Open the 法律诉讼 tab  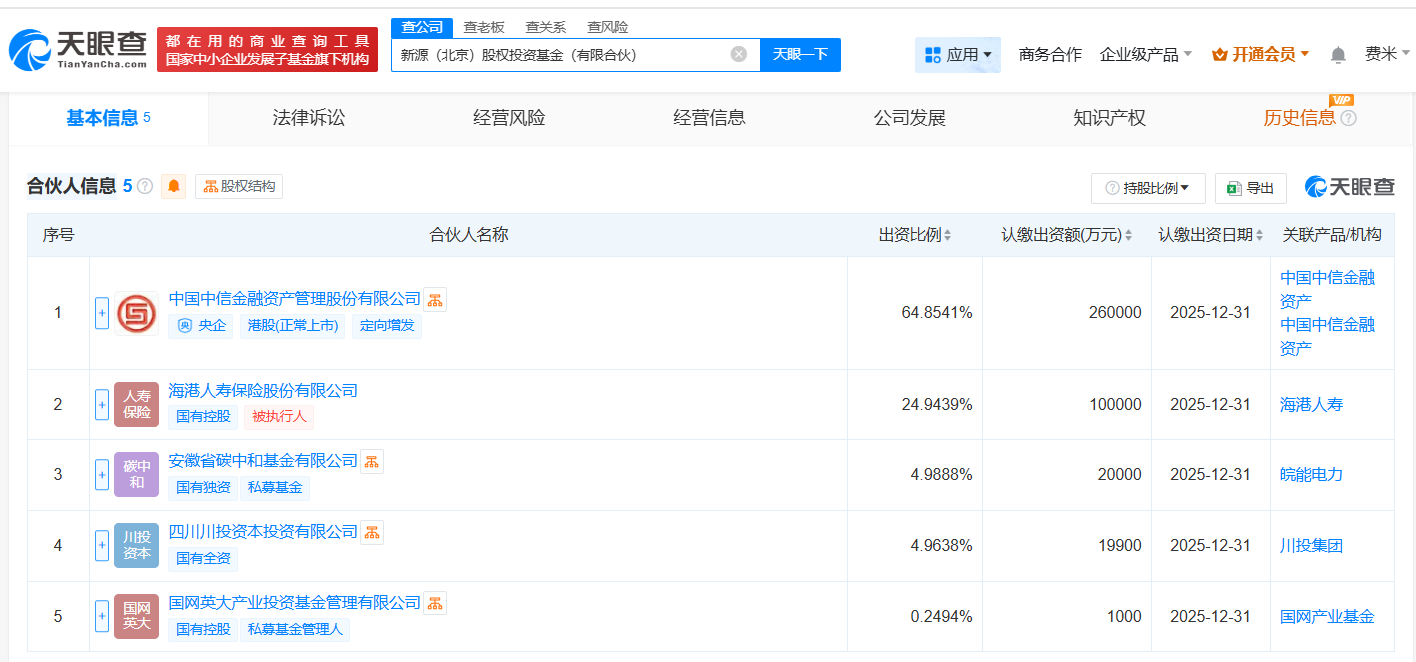tap(309, 118)
